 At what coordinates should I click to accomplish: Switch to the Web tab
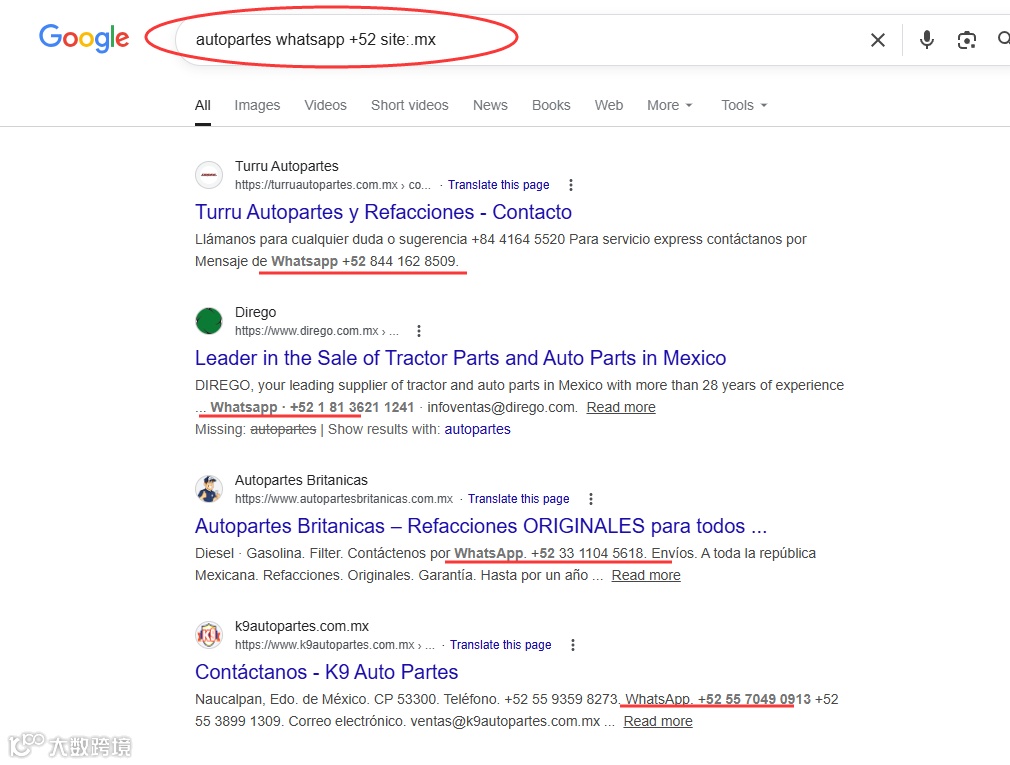(x=609, y=105)
